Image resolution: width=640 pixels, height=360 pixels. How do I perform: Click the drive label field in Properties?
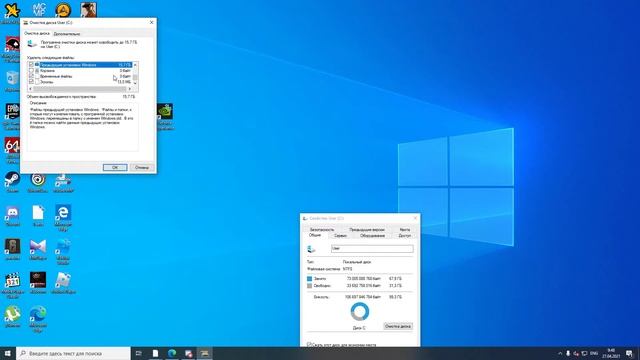click(x=372, y=249)
